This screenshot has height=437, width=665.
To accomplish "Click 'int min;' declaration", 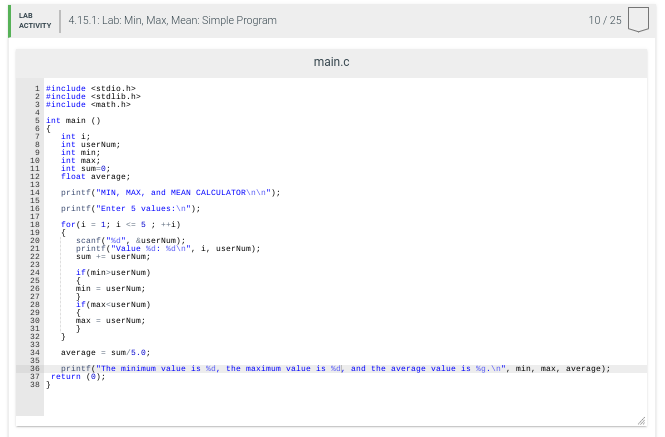I will click(x=81, y=152).
